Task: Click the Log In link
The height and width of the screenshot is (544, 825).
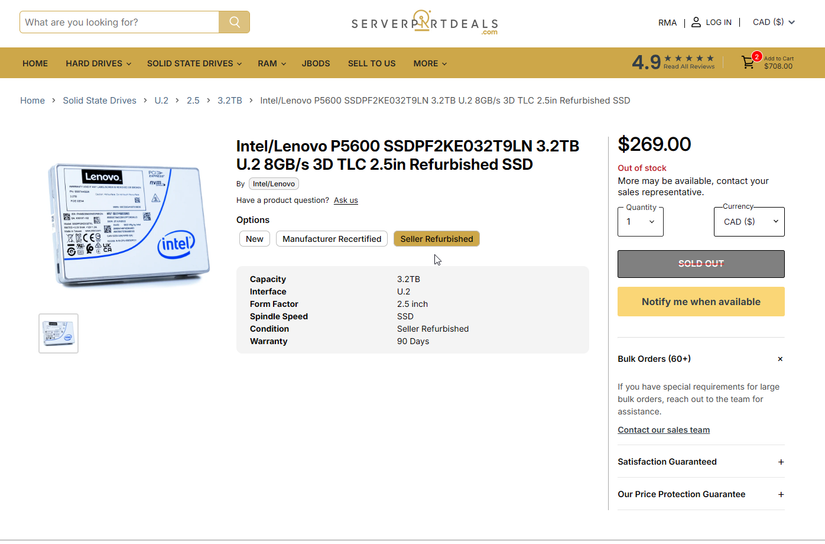Action: (718, 22)
